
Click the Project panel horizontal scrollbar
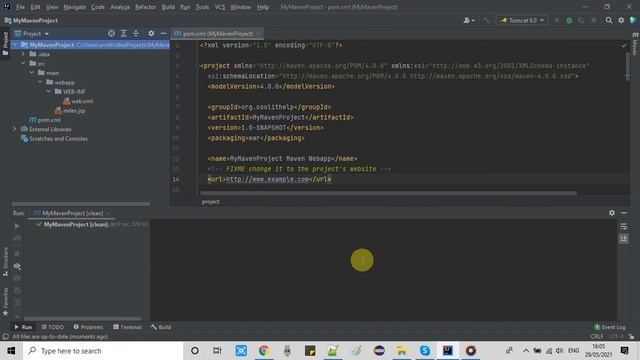81,204
